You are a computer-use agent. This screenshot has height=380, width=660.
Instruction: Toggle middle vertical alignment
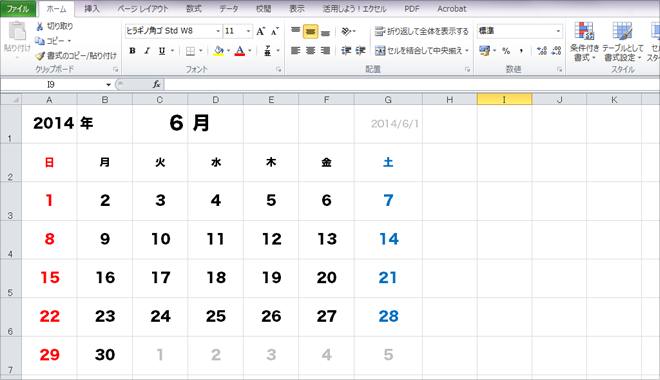(310, 31)
